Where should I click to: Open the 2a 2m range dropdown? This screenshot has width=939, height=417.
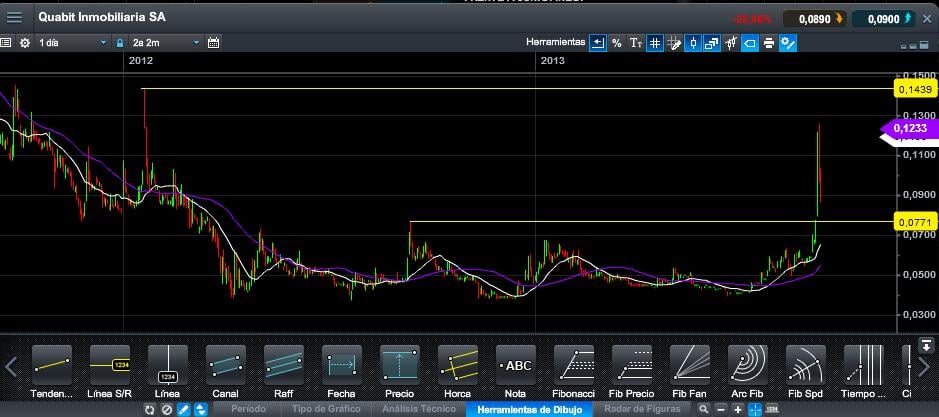pyautogui.click(x=165, y=43)
